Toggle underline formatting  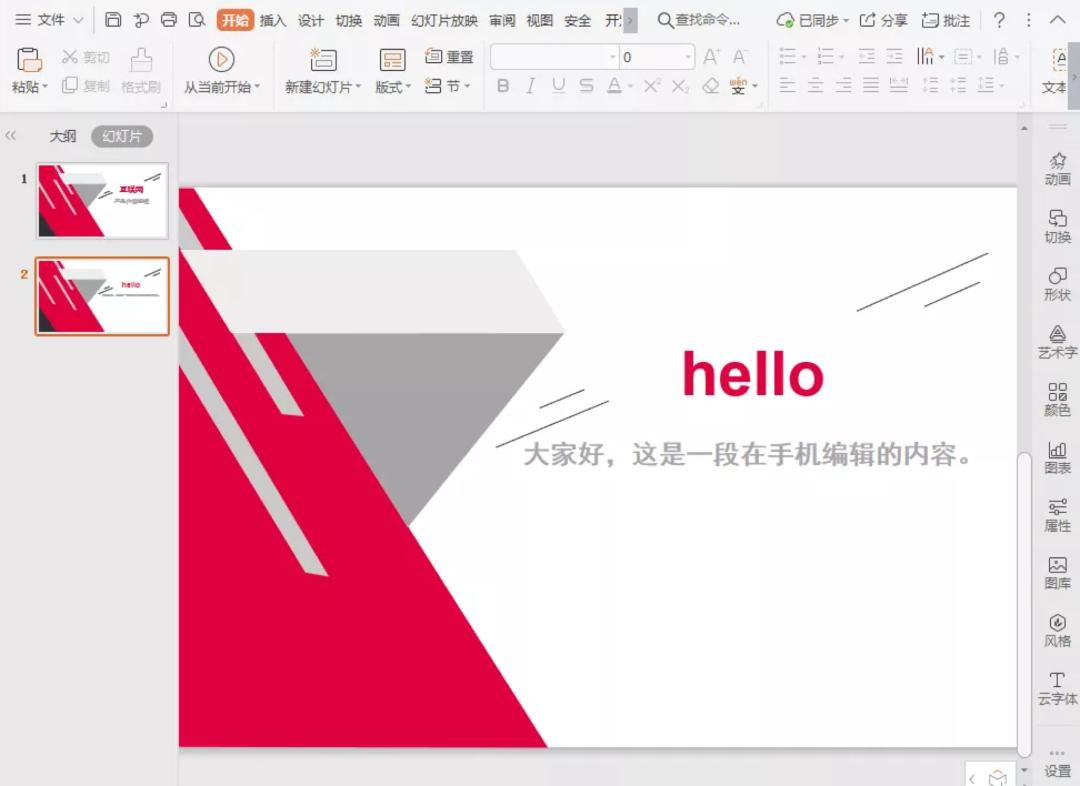coord(558,86)
